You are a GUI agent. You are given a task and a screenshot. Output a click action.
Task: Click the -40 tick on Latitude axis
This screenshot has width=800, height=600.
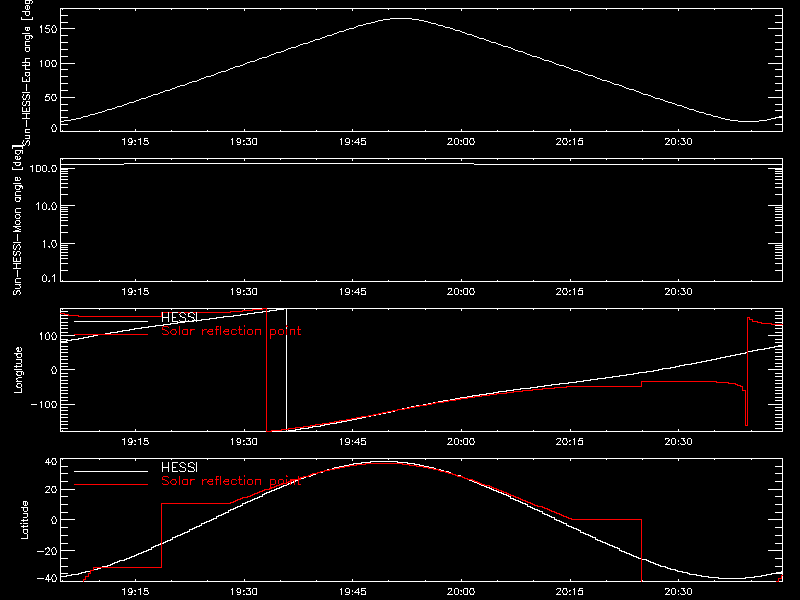coord(47,579)
